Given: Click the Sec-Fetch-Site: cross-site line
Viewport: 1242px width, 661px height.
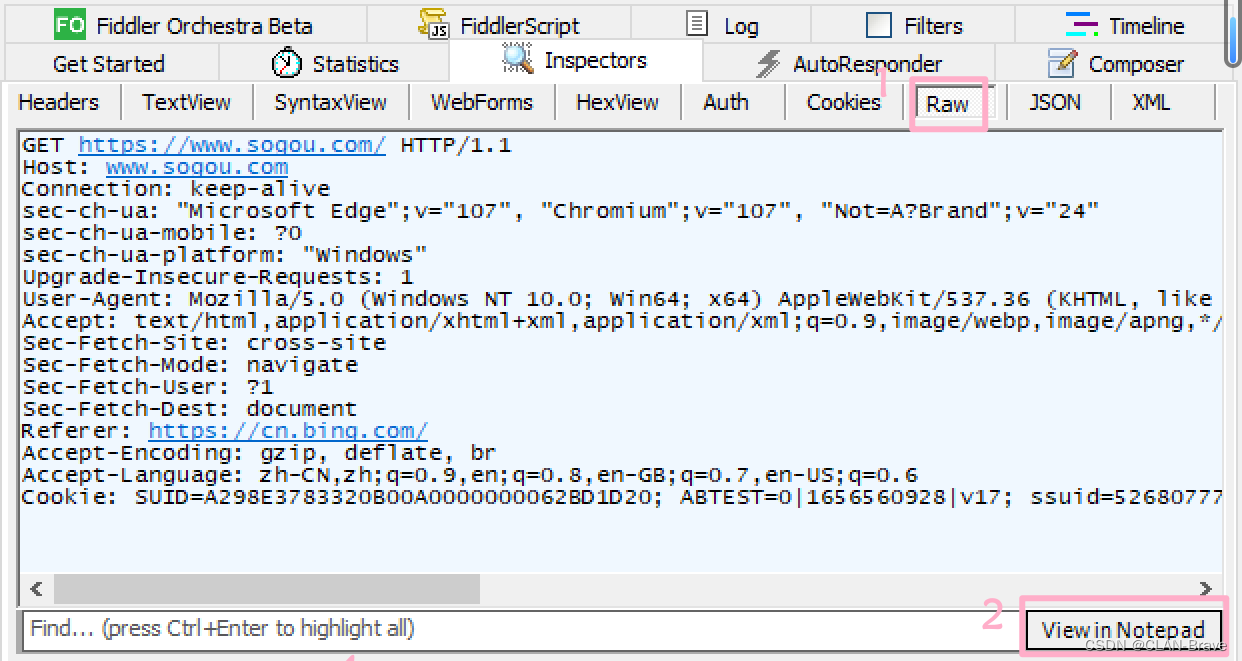Looking at the screenshot, I should [x=204, y=343].
